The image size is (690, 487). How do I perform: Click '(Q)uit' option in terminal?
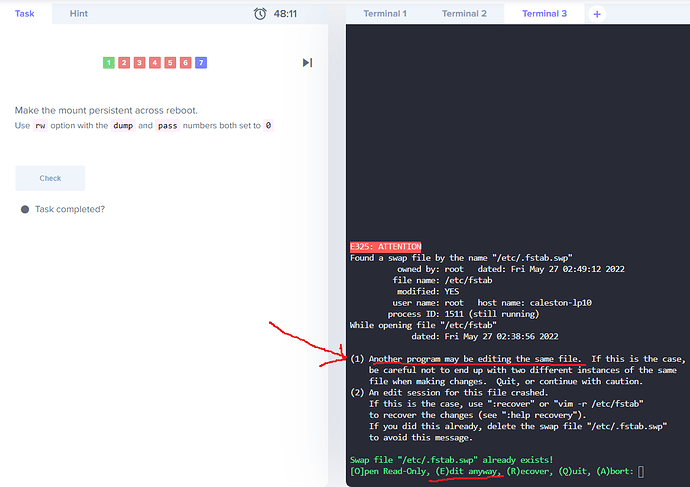[x=575, y=472]
